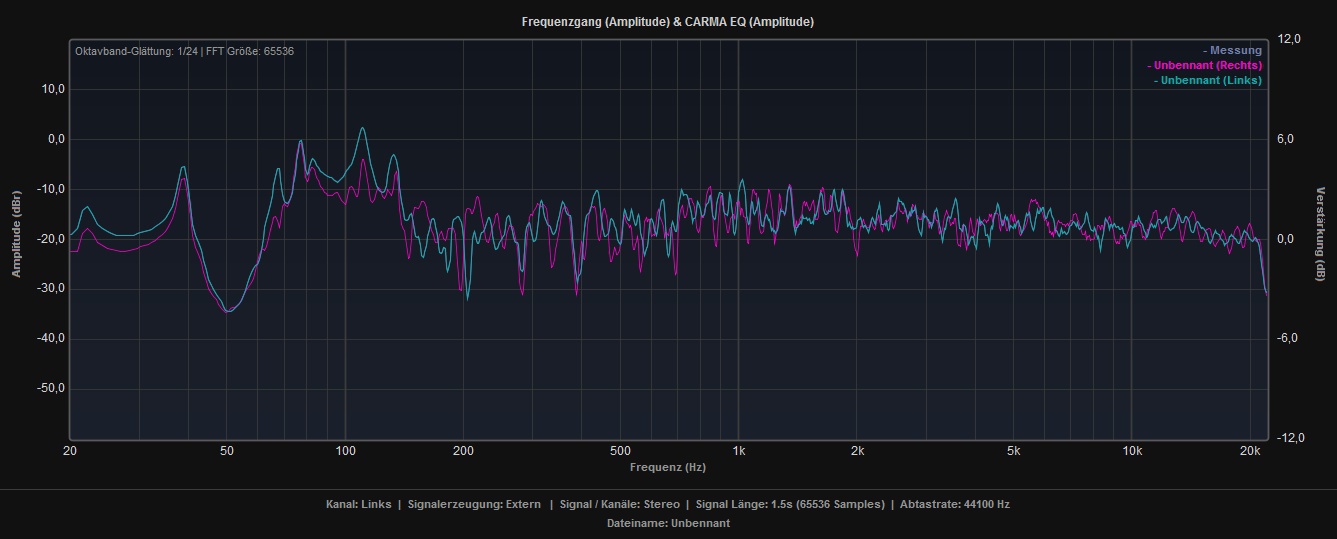Click the Signal / Kanäle: Stereo text
1337x539 pixels.
pyautogui.click(x=618, y=504)
